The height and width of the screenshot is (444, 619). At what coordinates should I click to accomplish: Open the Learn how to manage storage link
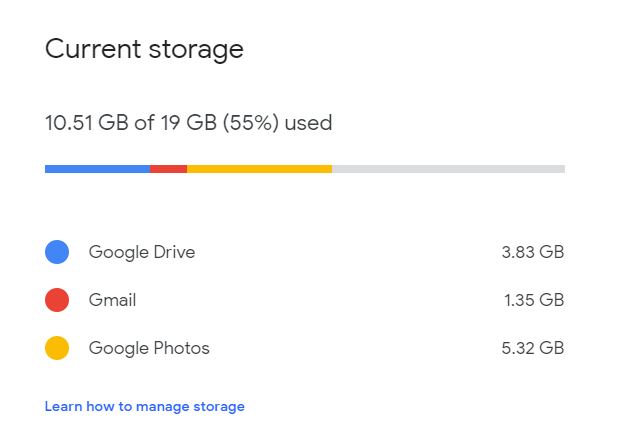(144, 407)
